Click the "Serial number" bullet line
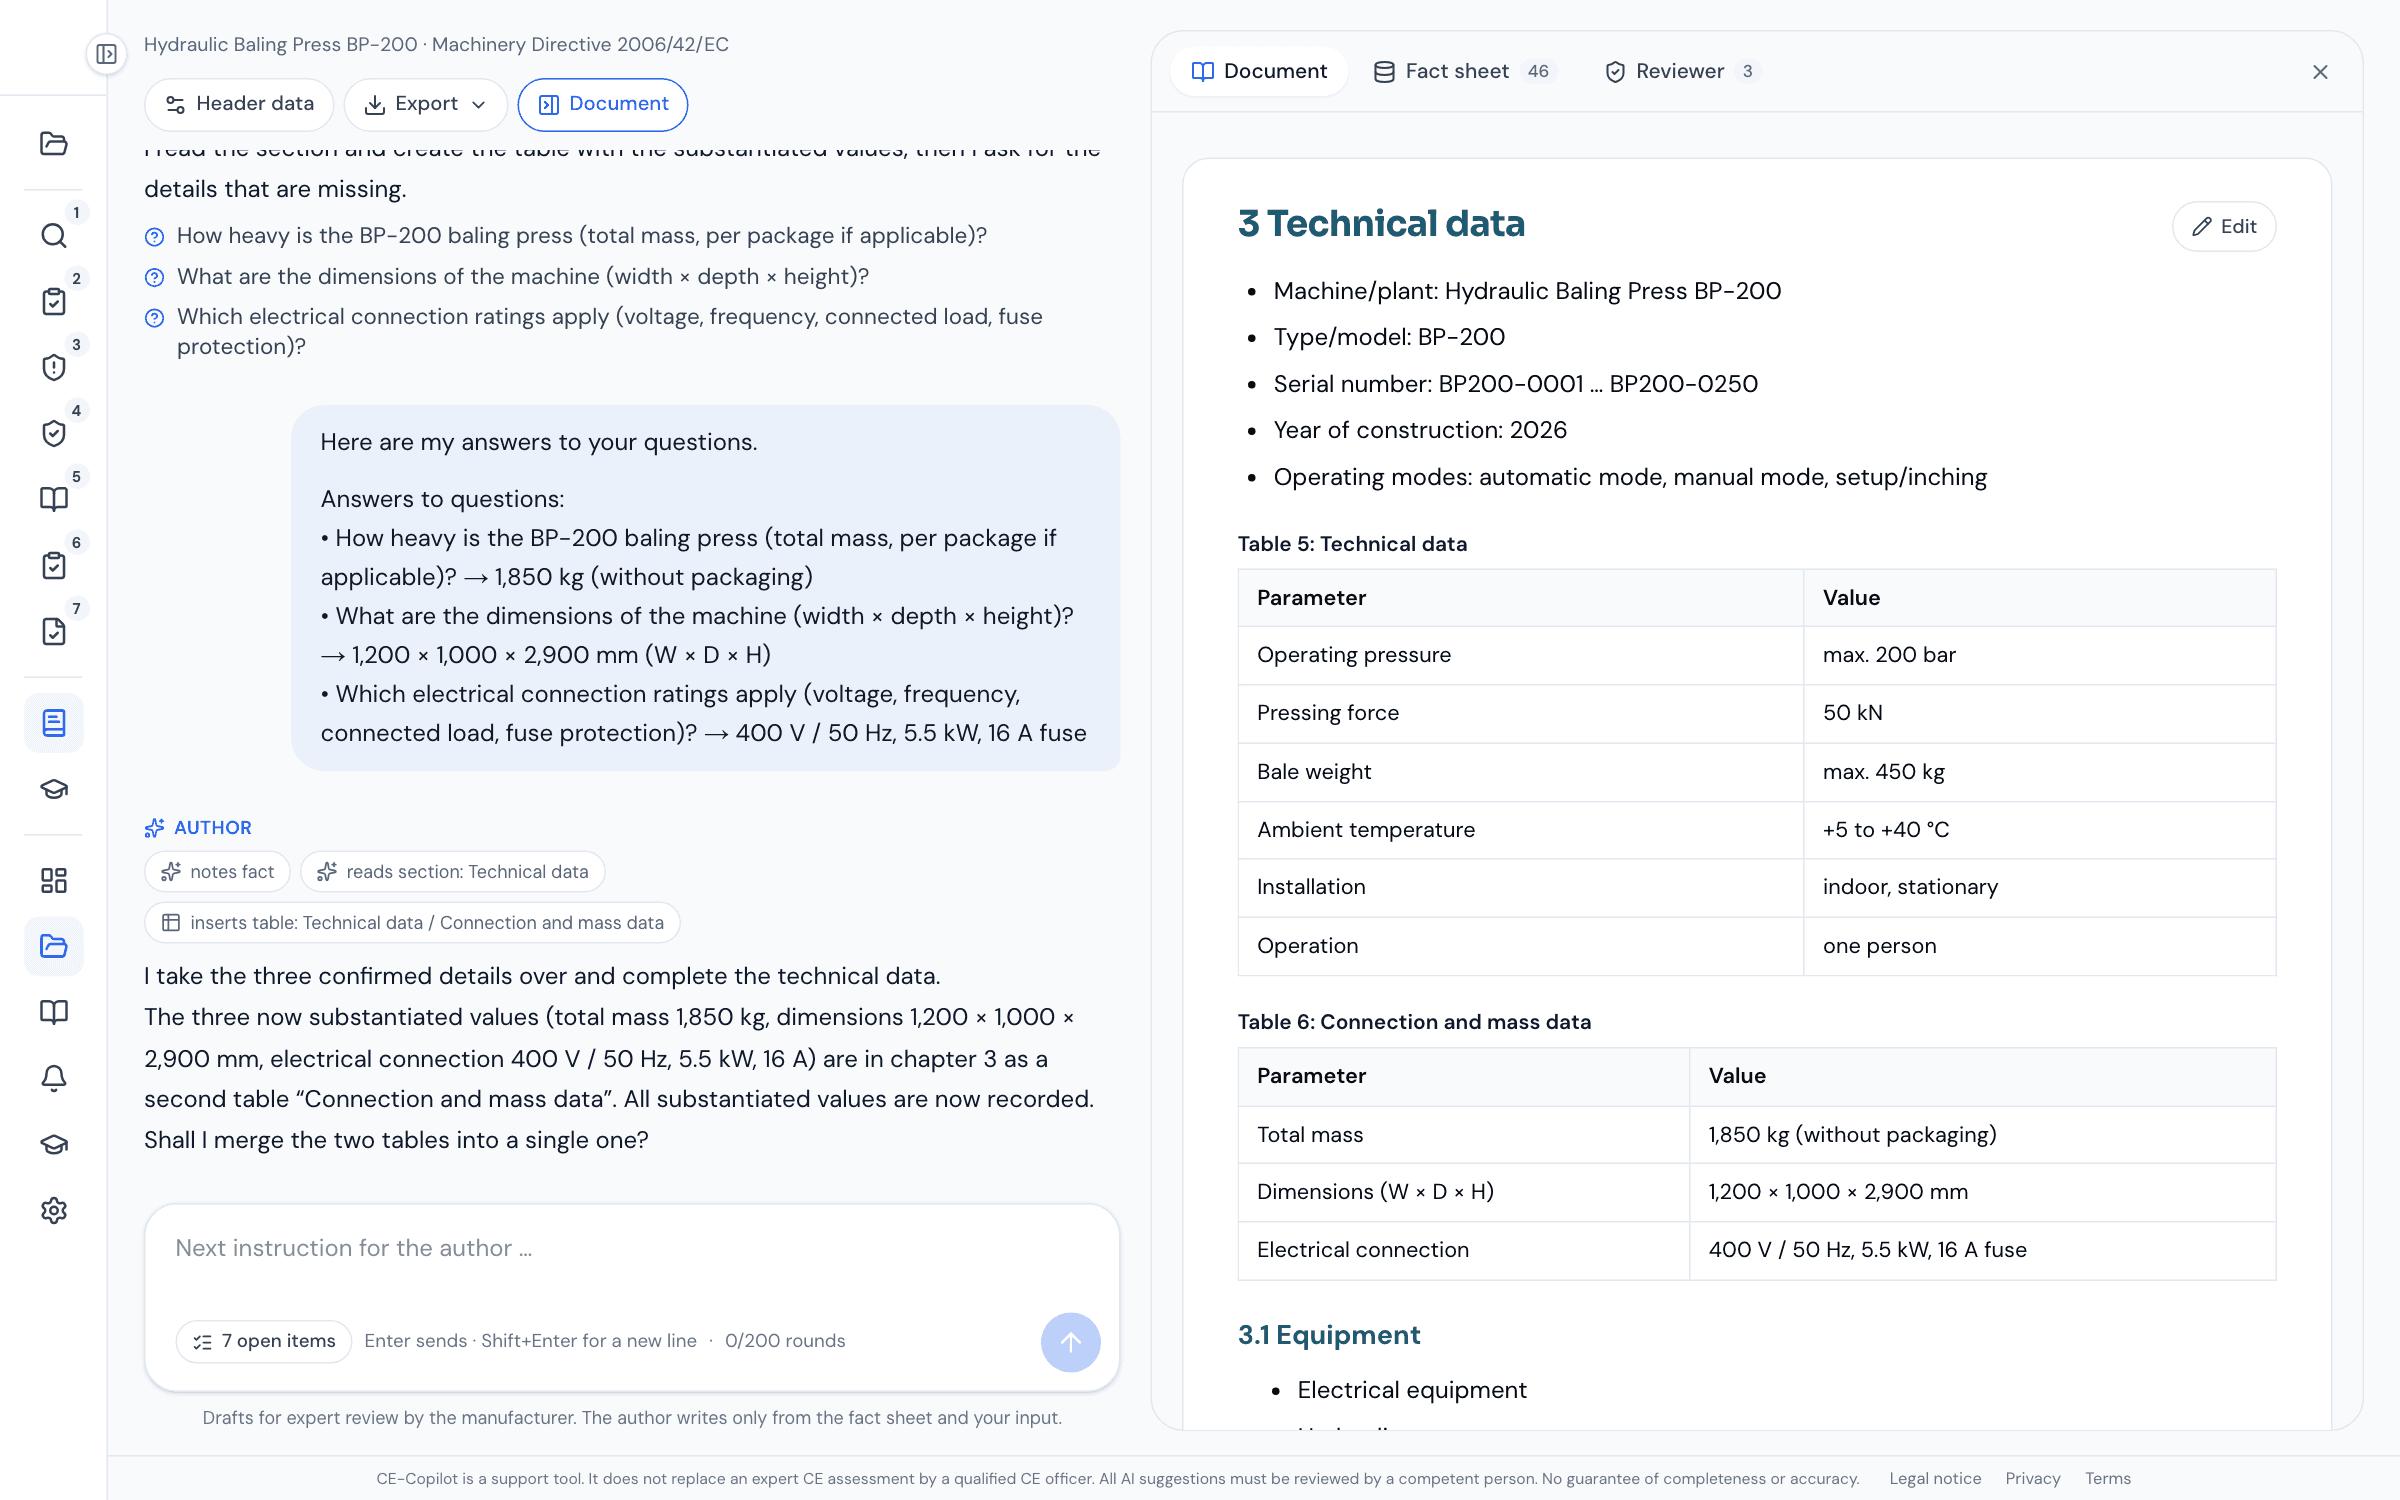Viewport: 2400px width, 1500px height. [1516, 384]
